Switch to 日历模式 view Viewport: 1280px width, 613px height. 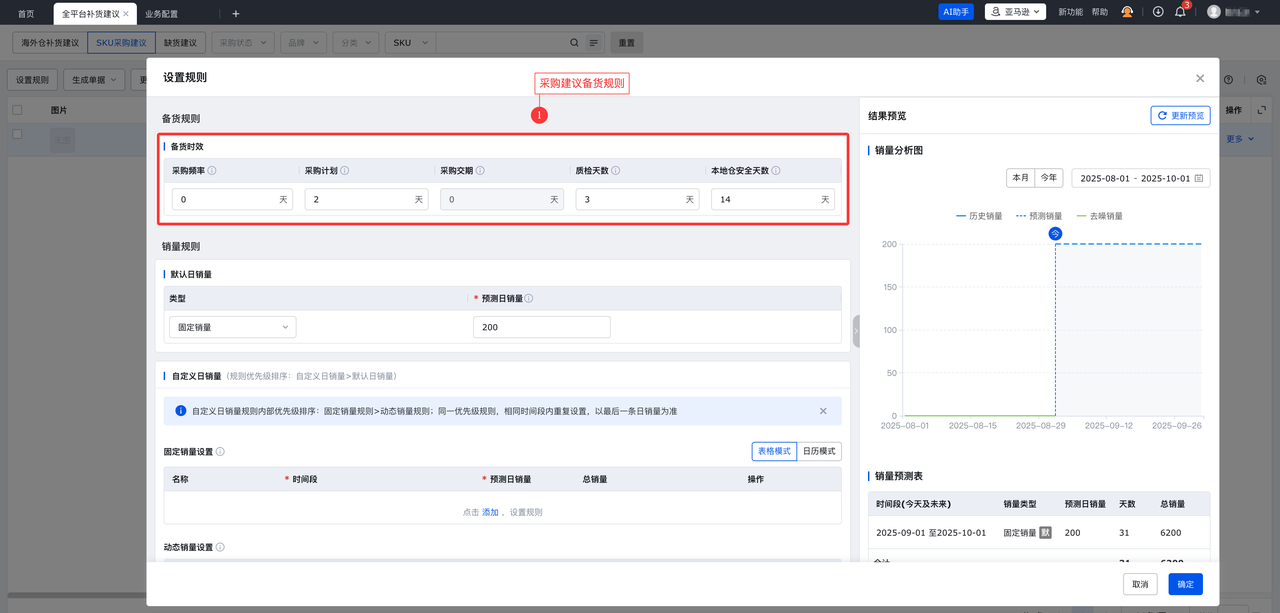click(x=819, y=451)
